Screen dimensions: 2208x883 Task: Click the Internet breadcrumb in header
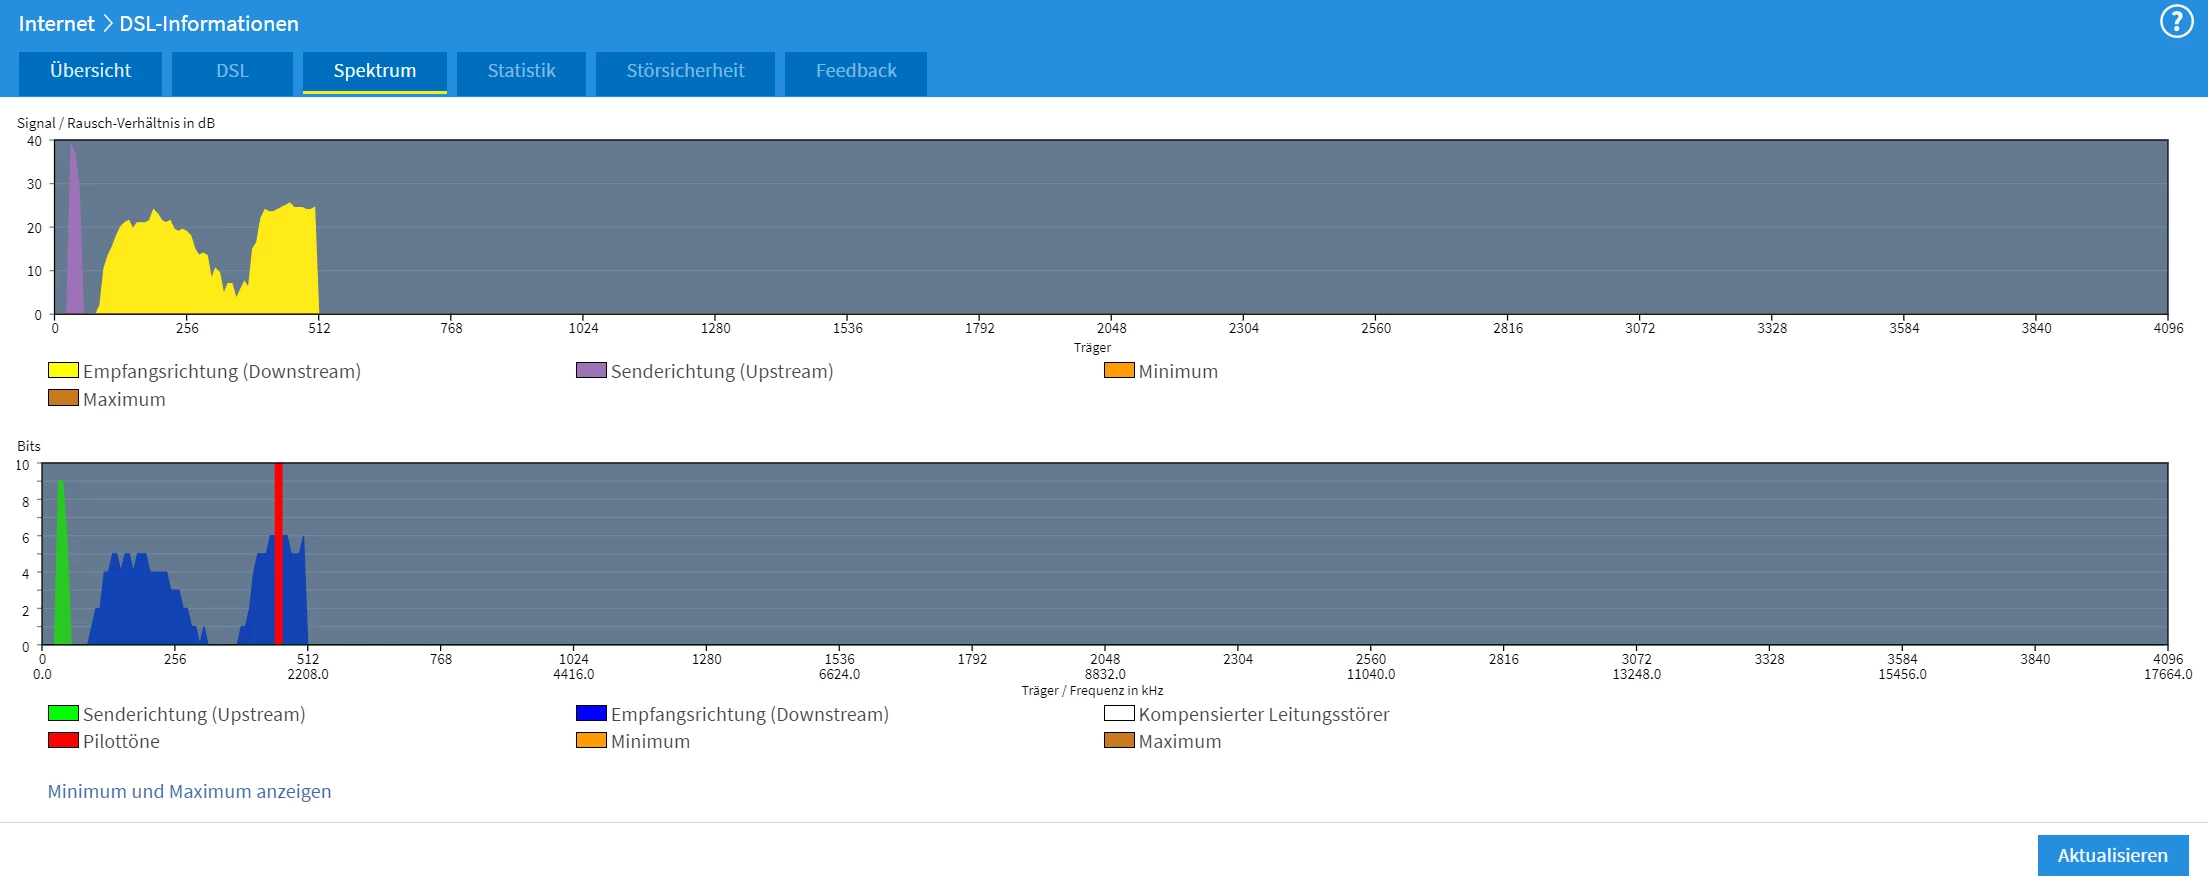point(56,23)
